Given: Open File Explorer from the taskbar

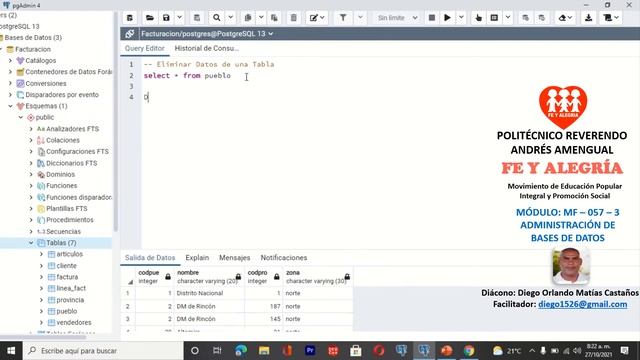Looking at the screenshot, I should (x=264, y=351).
